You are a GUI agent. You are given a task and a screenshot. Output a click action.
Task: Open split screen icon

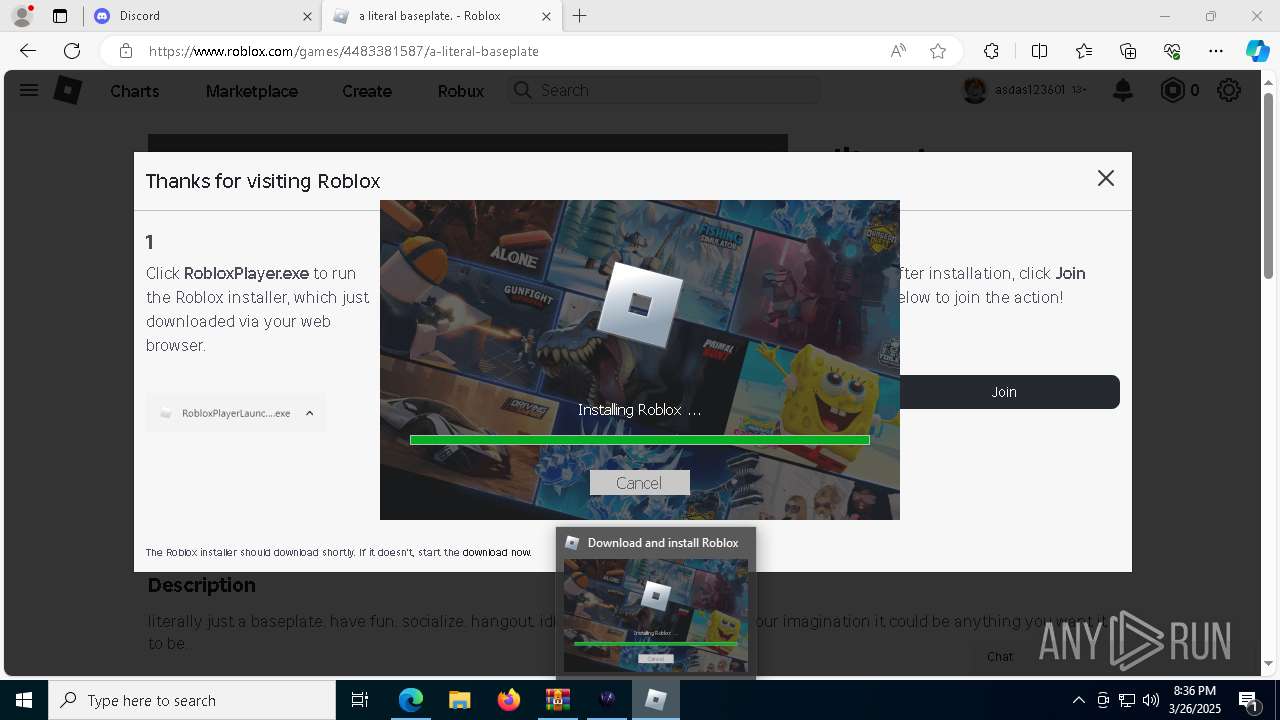1039,51
